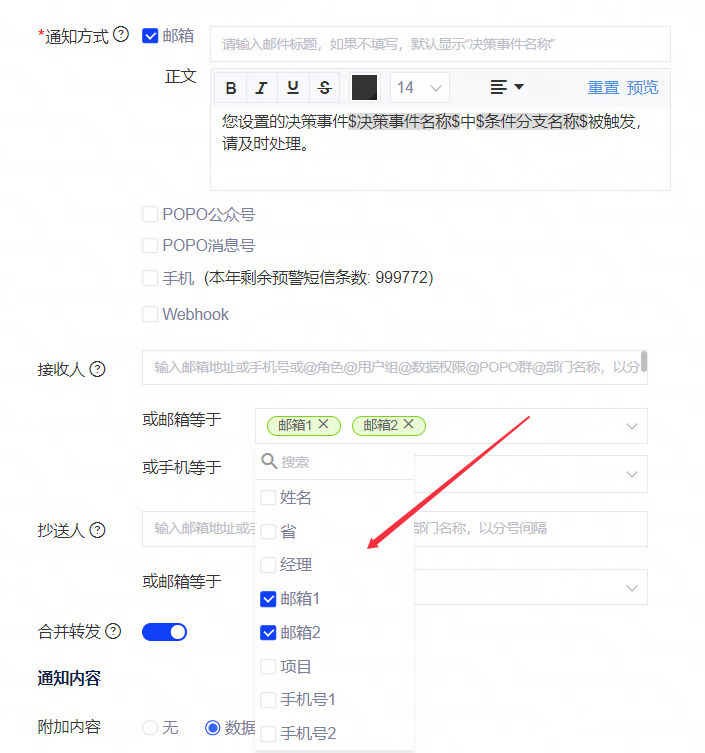The width and height of the screenshot is (705, 753).
Task: Check the POPO公众号 option
Action: coord(151,214)
